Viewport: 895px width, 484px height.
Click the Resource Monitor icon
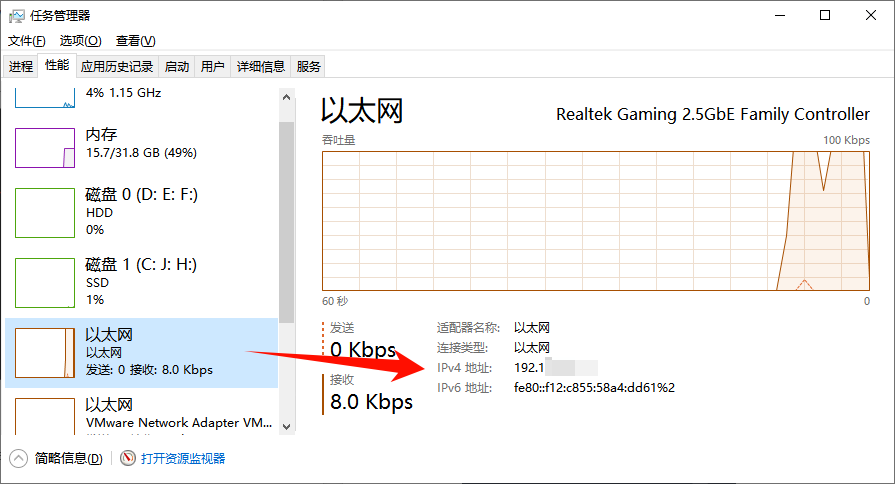(x=127, y=458)
